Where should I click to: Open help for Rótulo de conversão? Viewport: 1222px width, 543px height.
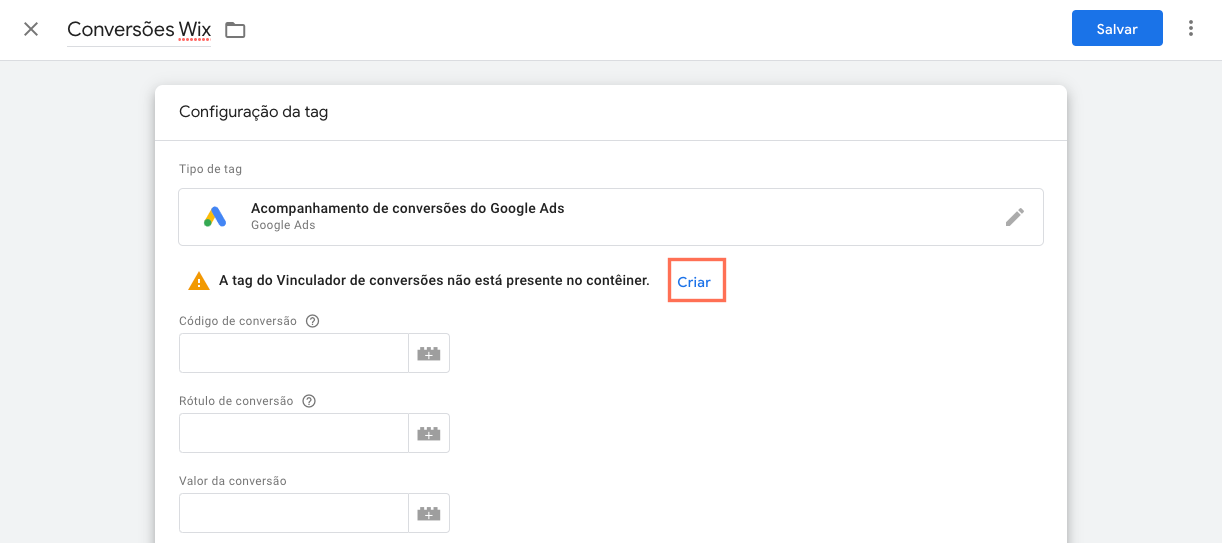[x=309, y=401]
